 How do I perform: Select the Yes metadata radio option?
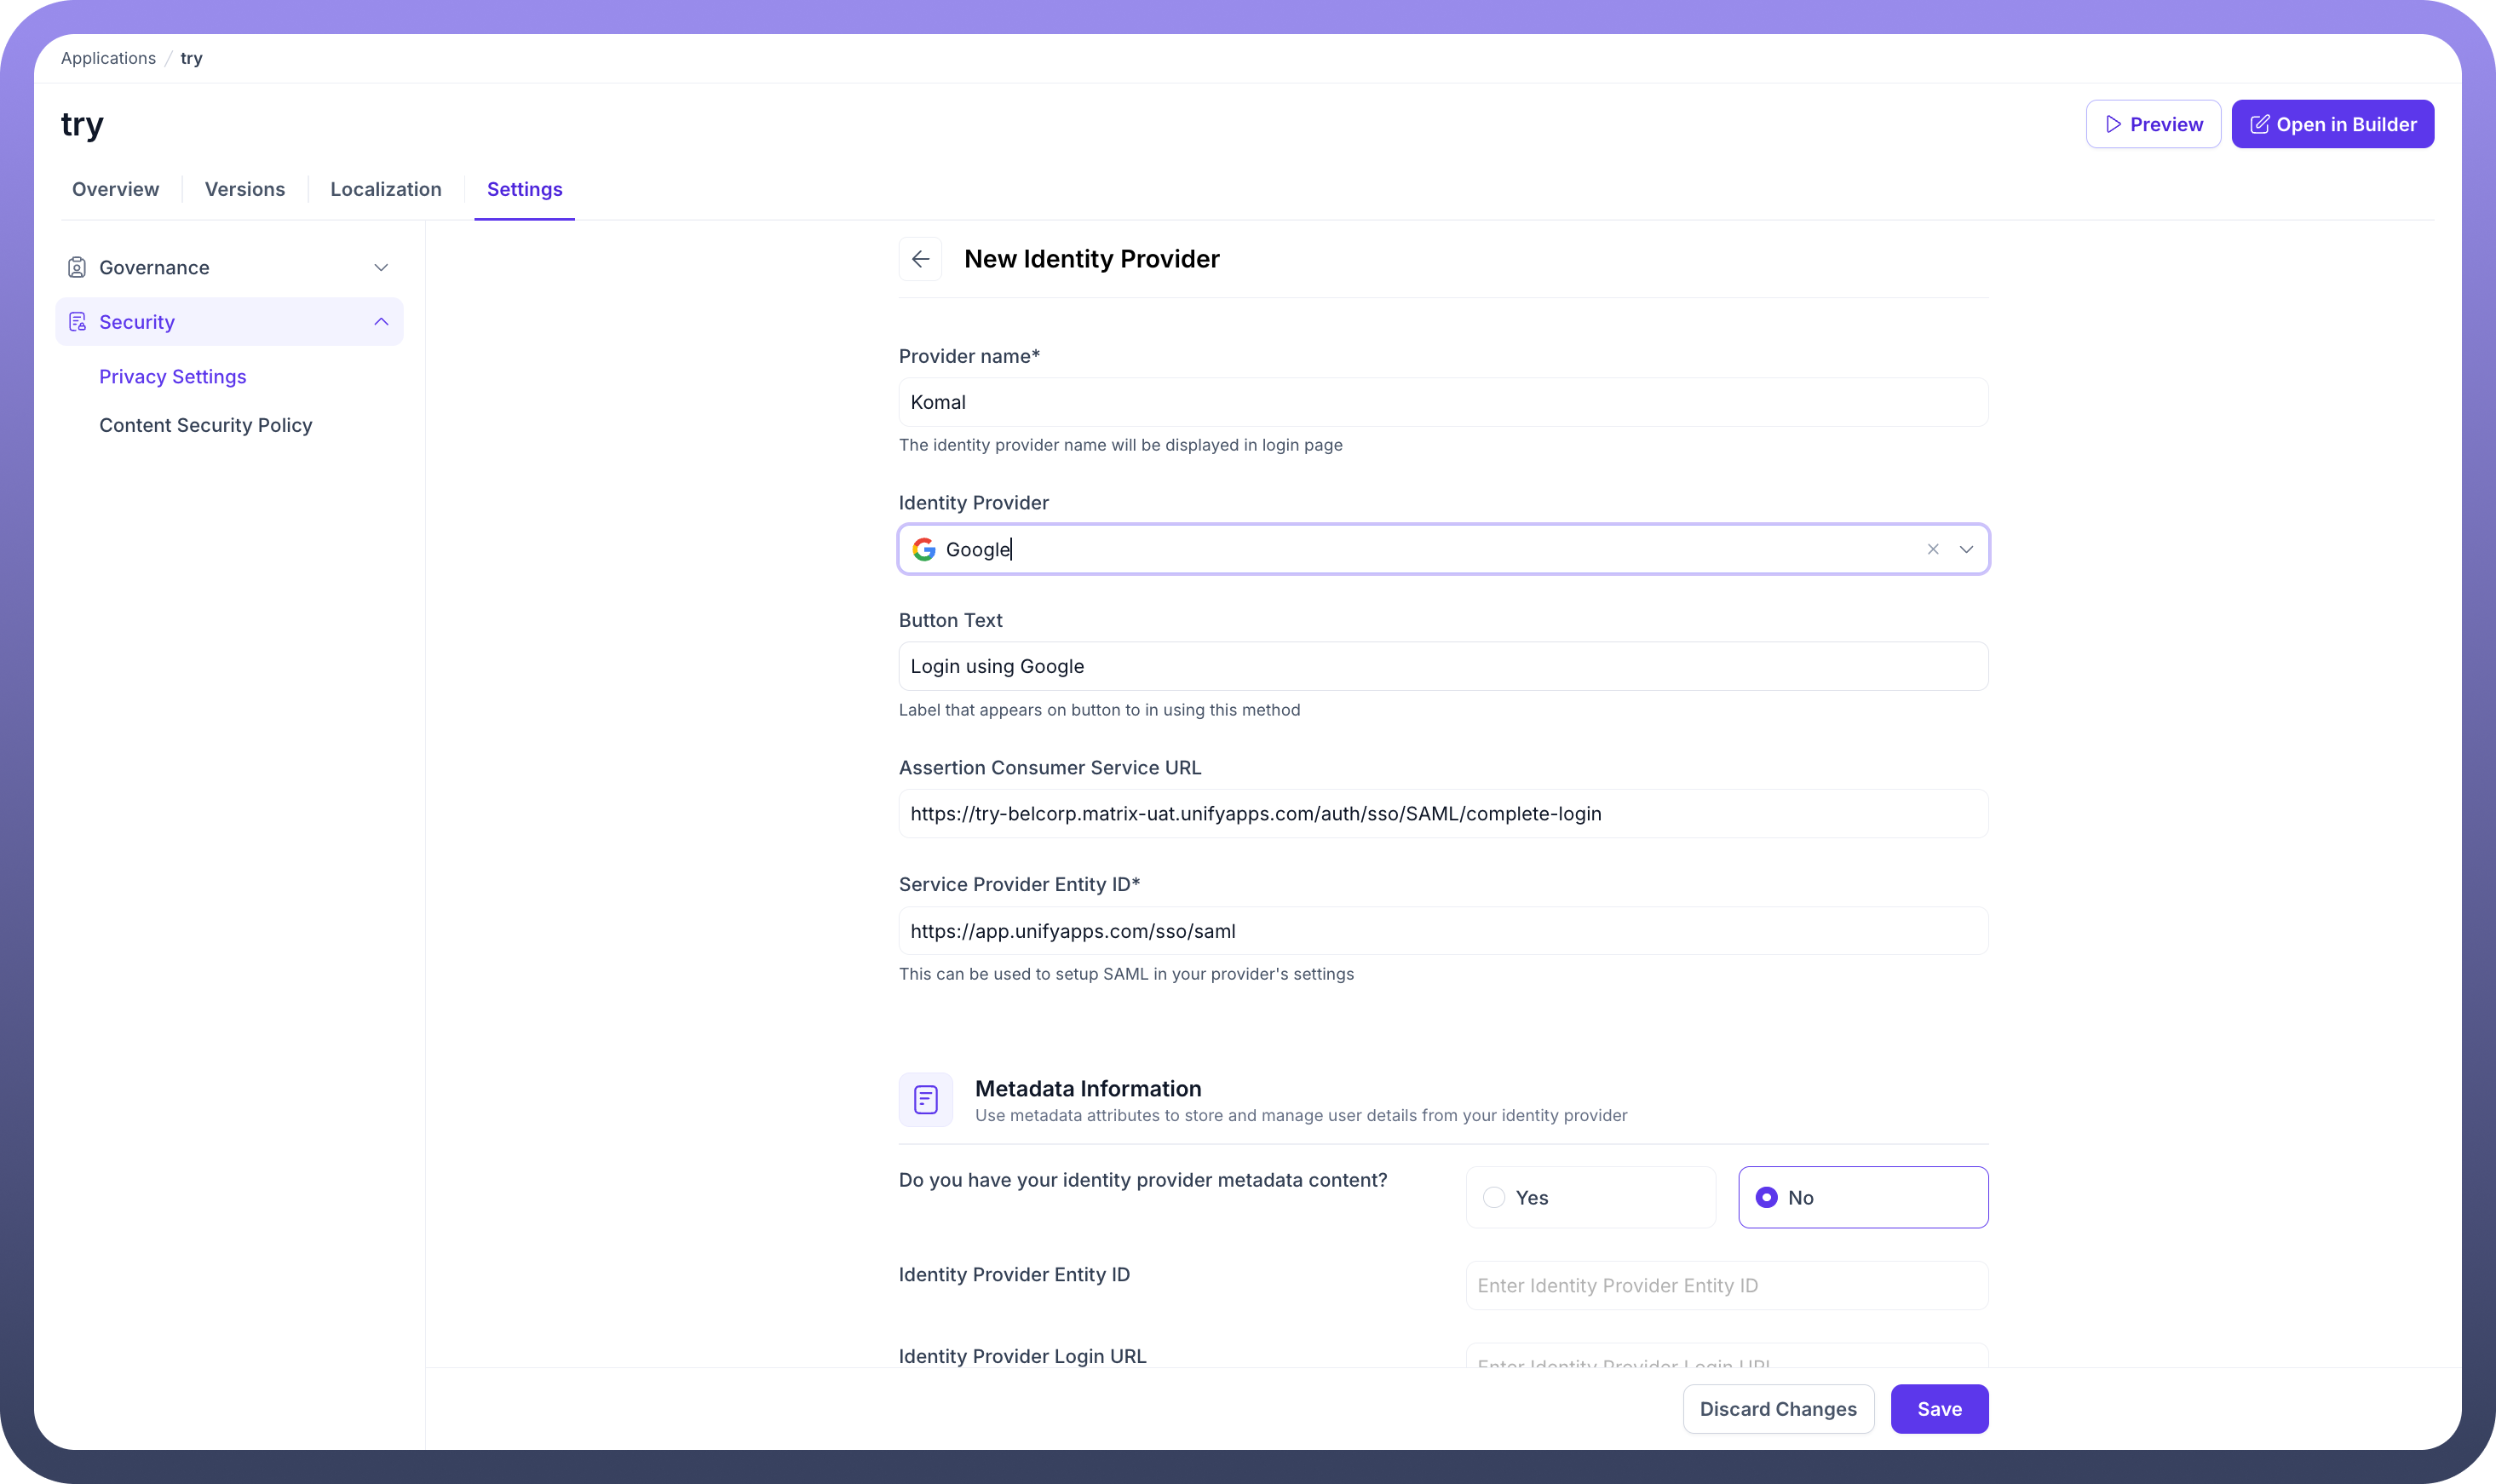pos(1493,1197)
